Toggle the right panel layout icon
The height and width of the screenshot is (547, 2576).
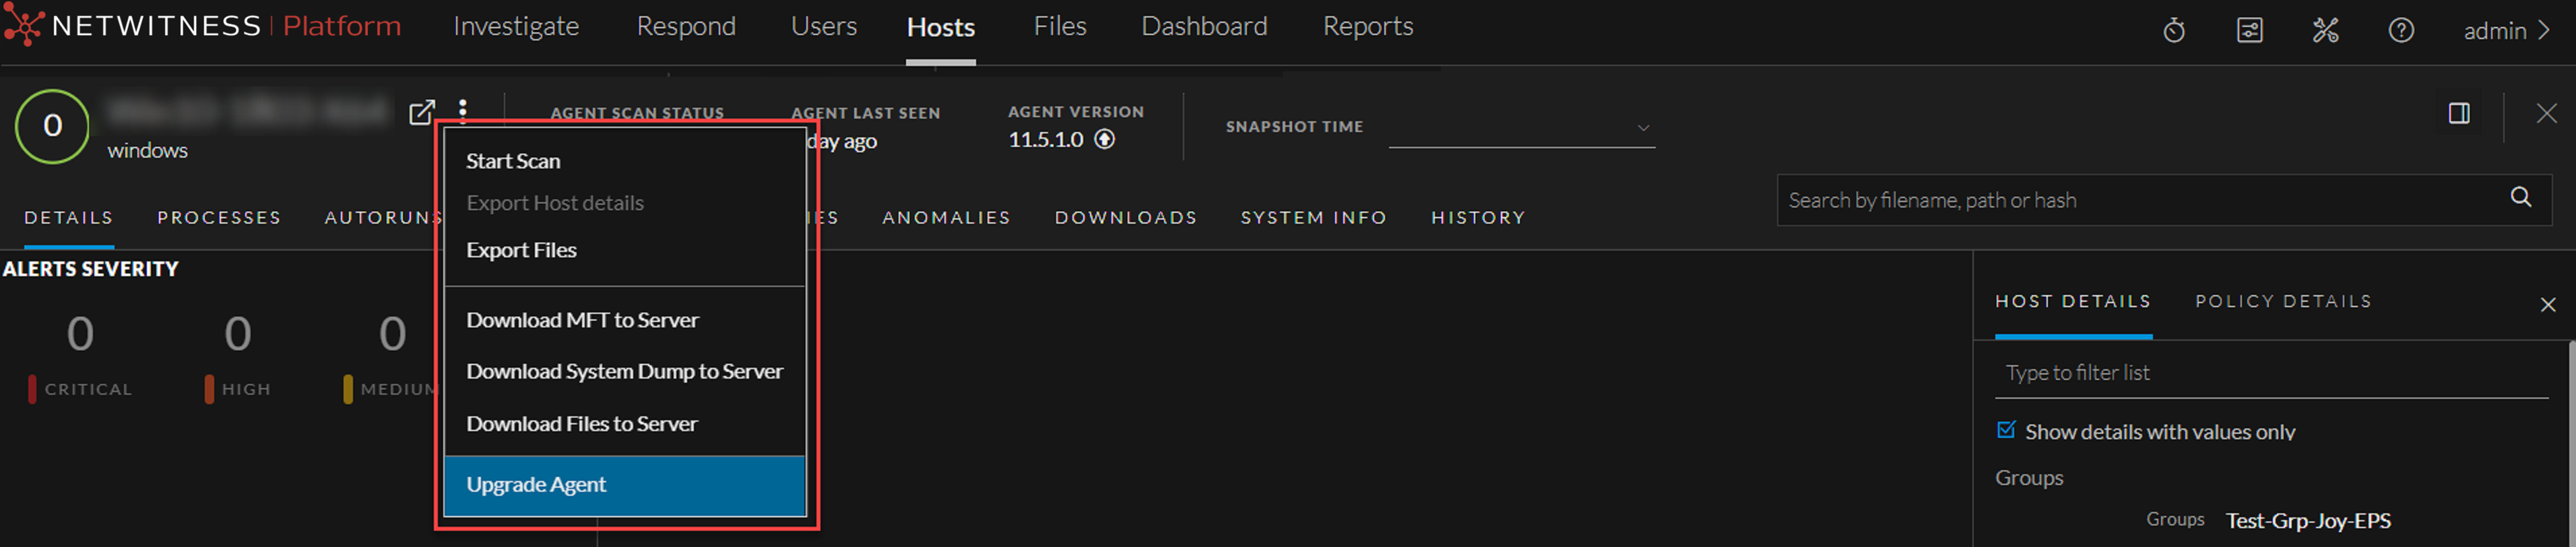[2459, 114]
